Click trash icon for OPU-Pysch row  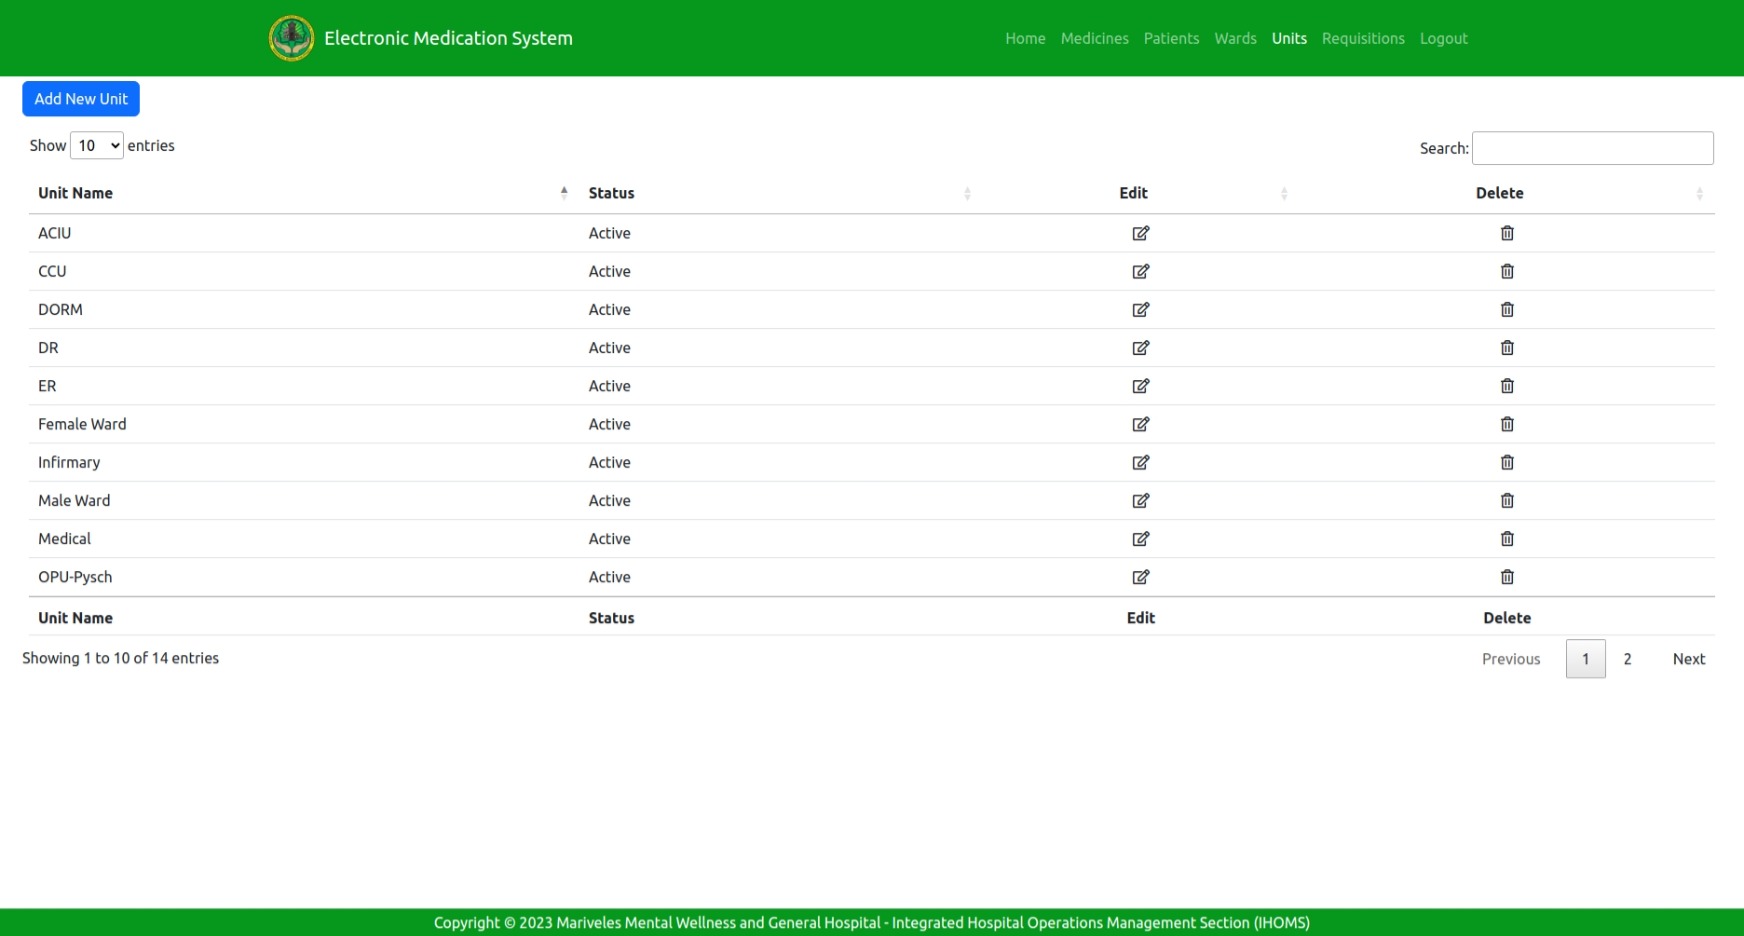[x=1507, y=577]
